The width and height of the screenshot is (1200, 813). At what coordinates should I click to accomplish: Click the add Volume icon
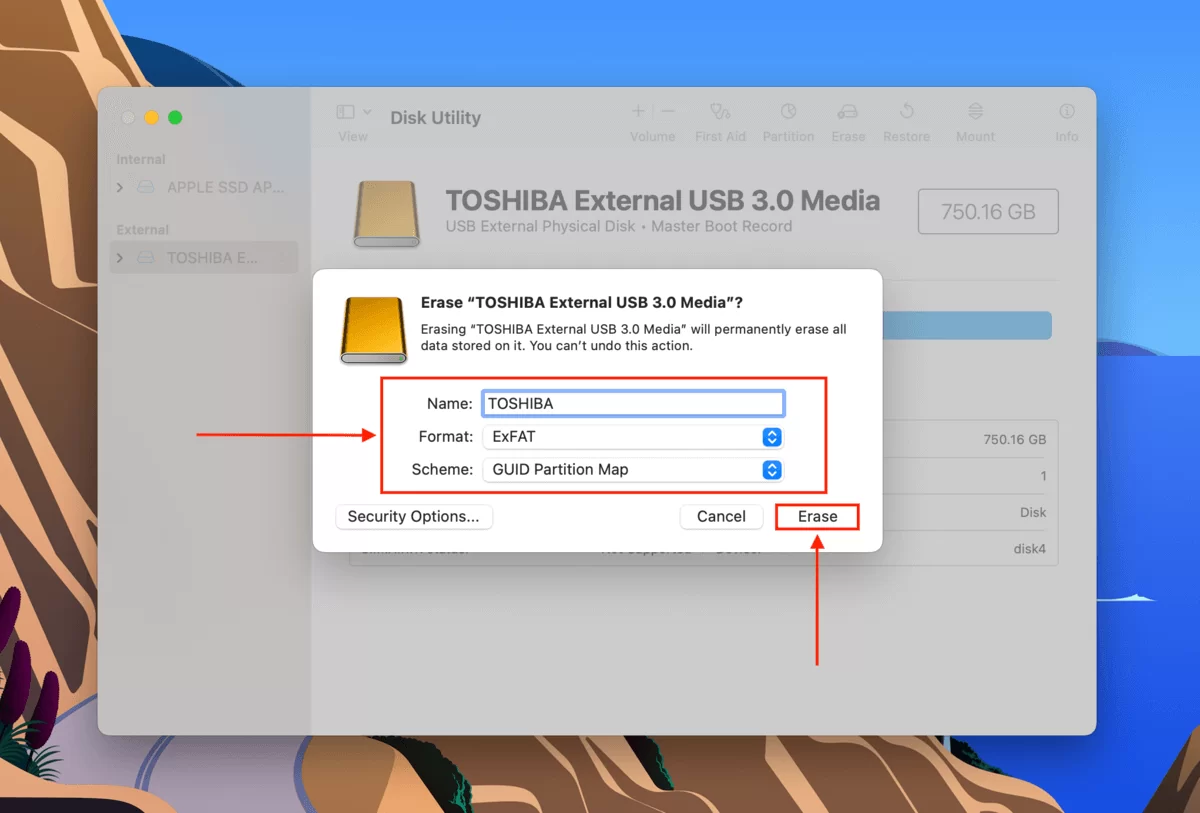tap(637, 111)
